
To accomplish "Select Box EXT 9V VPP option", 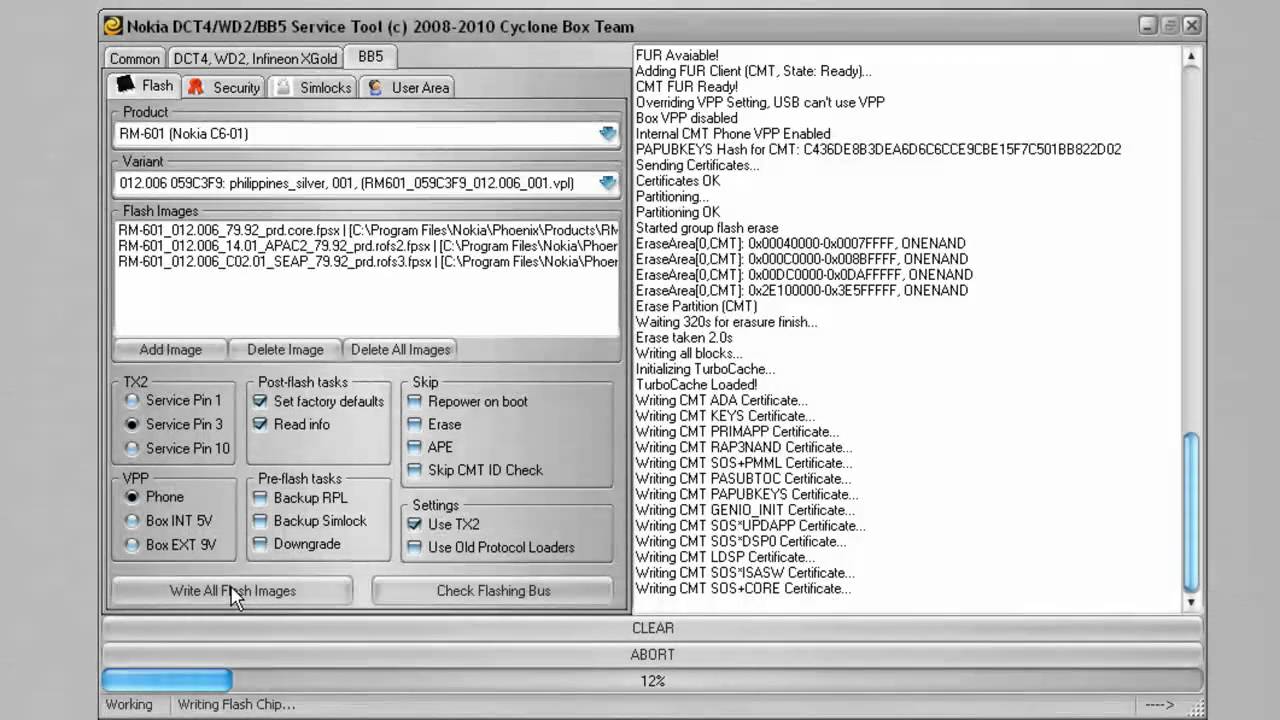I will [x=132, y=544].
